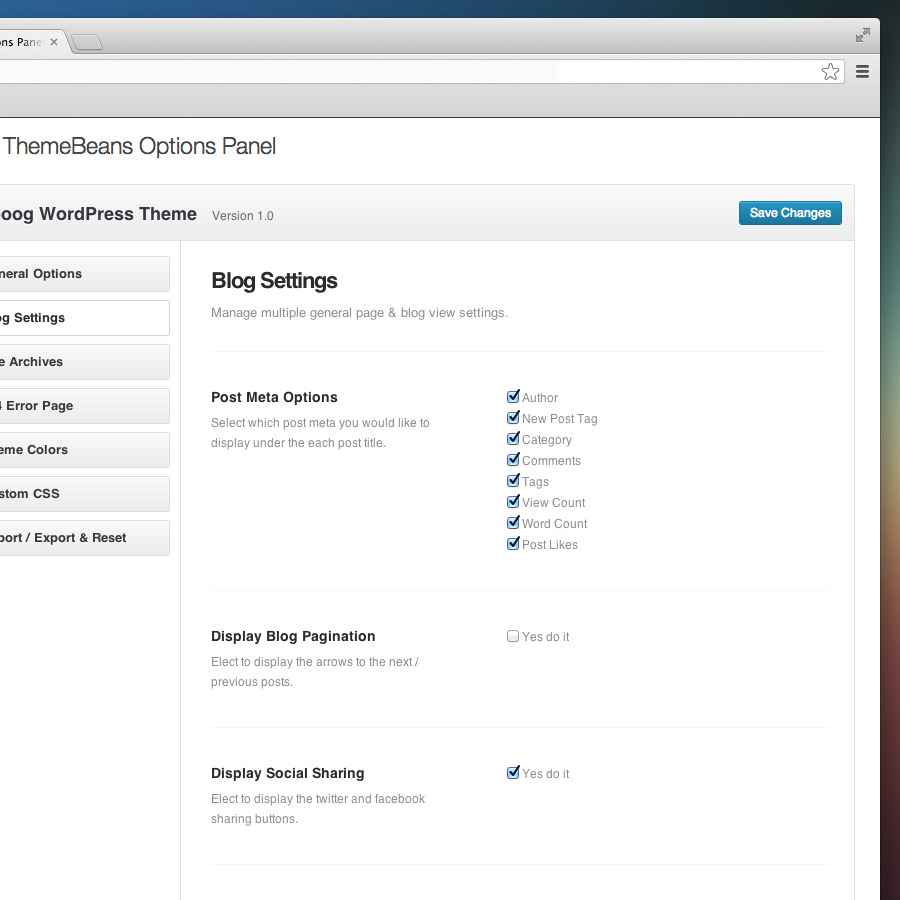Image resolution: width=900 pixels, height=900 pixels.
Task: Close the current browser tab
Action: tap(54, 42)
